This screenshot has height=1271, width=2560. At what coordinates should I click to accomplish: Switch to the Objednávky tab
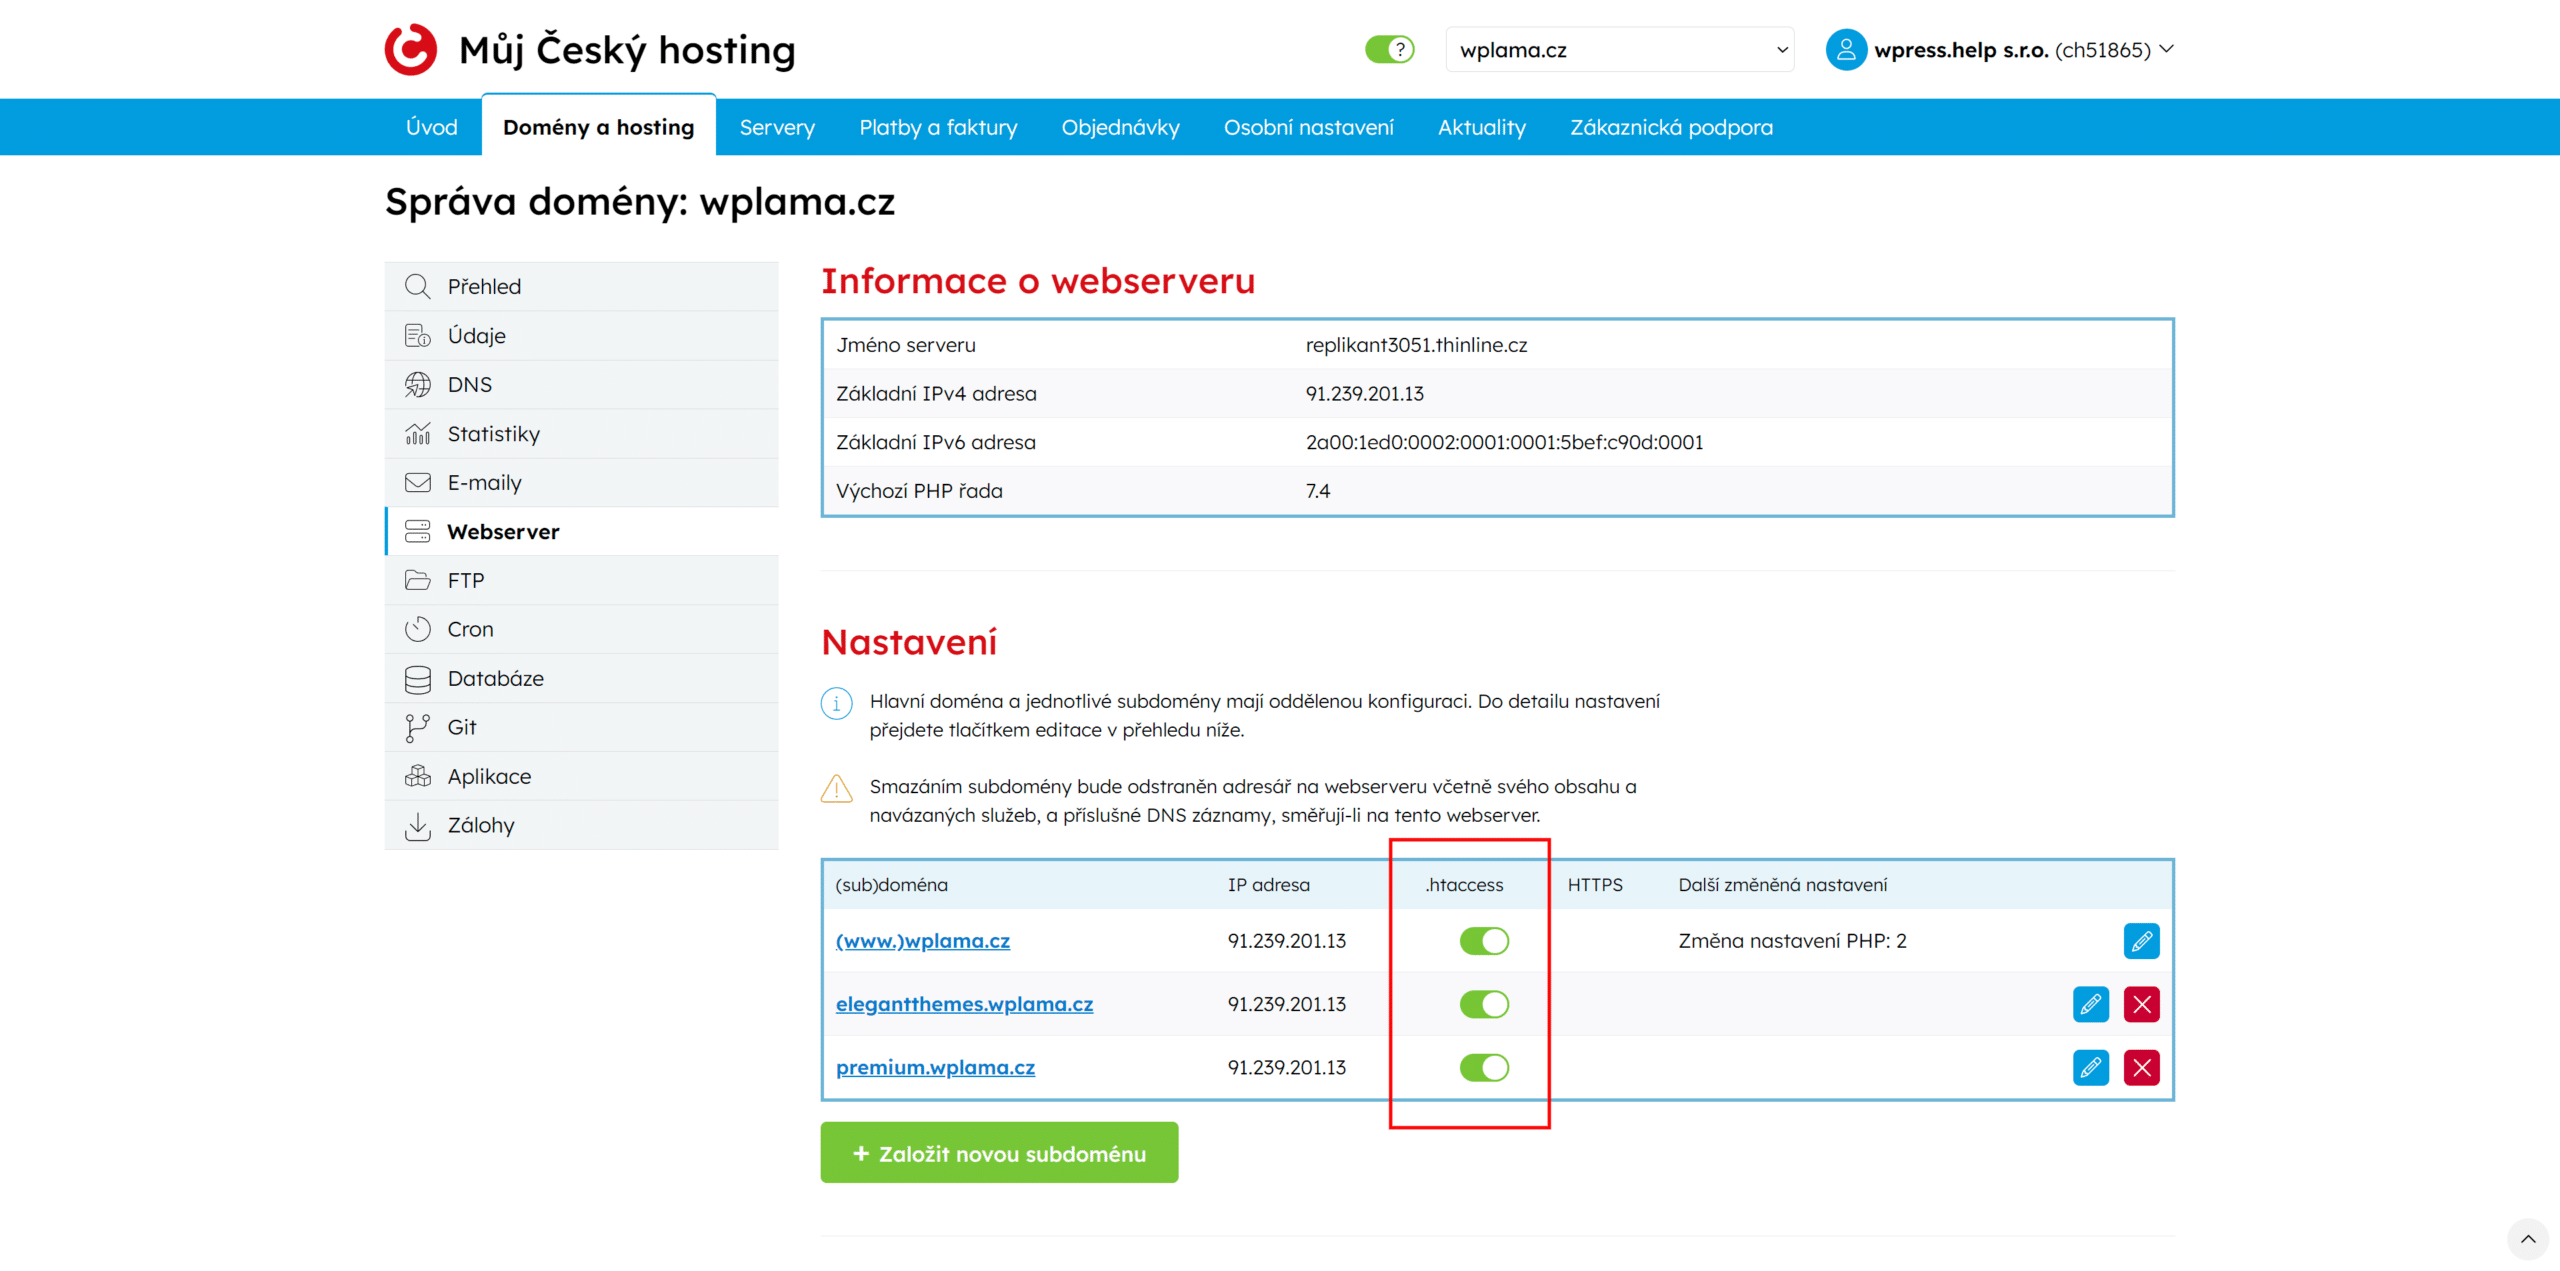(x=1120, y=127)
